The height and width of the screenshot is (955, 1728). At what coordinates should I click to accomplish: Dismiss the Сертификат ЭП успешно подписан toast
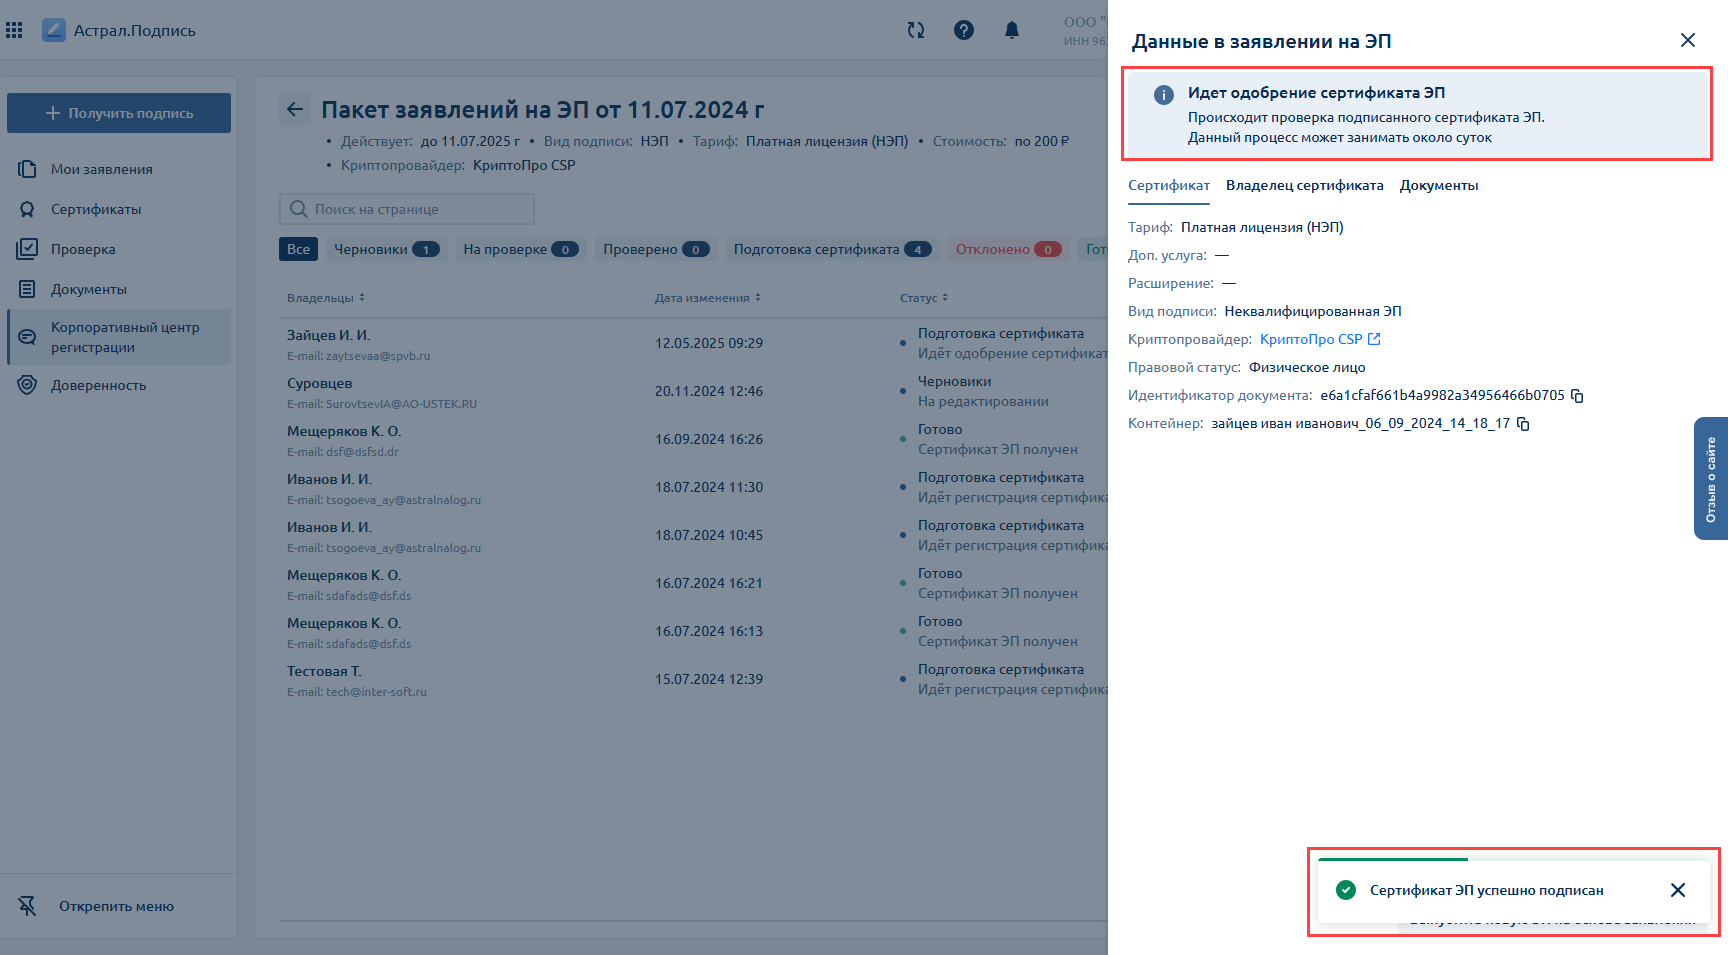click(x=1678, y=890)
